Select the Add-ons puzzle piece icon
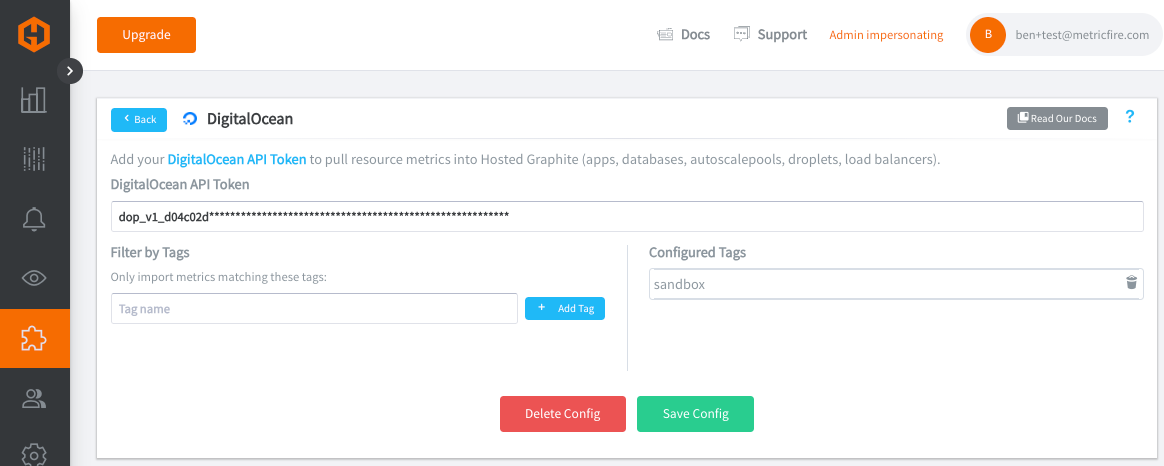 click(35, 338)
